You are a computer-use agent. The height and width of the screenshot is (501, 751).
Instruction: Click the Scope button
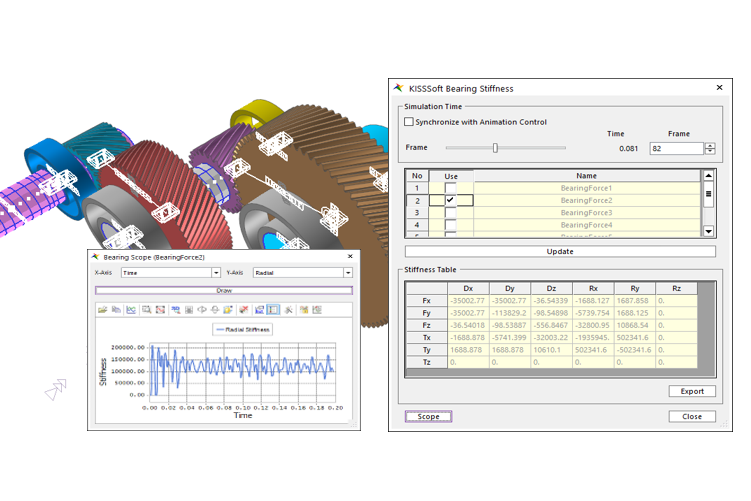click(x=428, y=417)
